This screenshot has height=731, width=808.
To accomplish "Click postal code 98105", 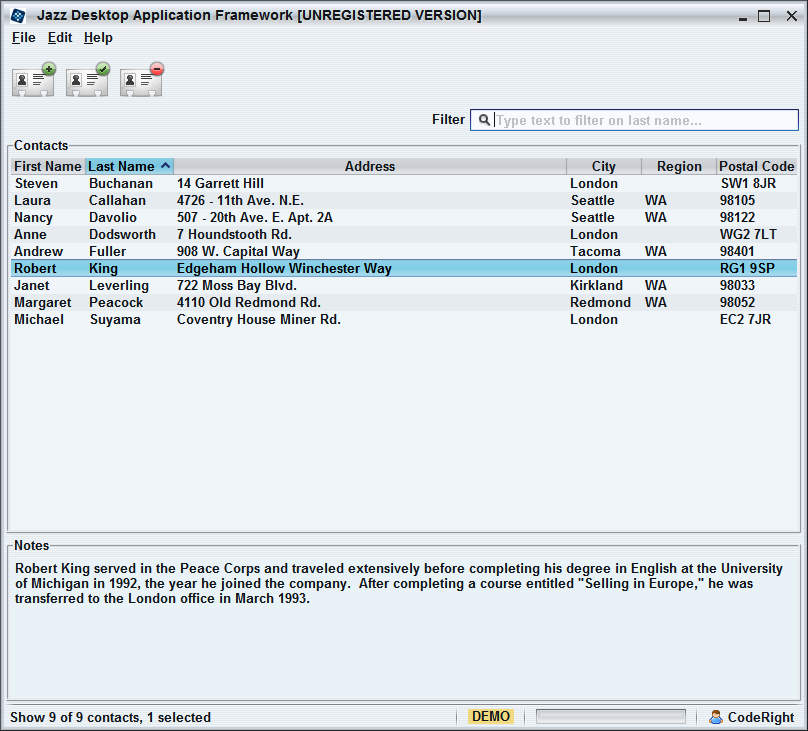I will click(x=737, y=200).
